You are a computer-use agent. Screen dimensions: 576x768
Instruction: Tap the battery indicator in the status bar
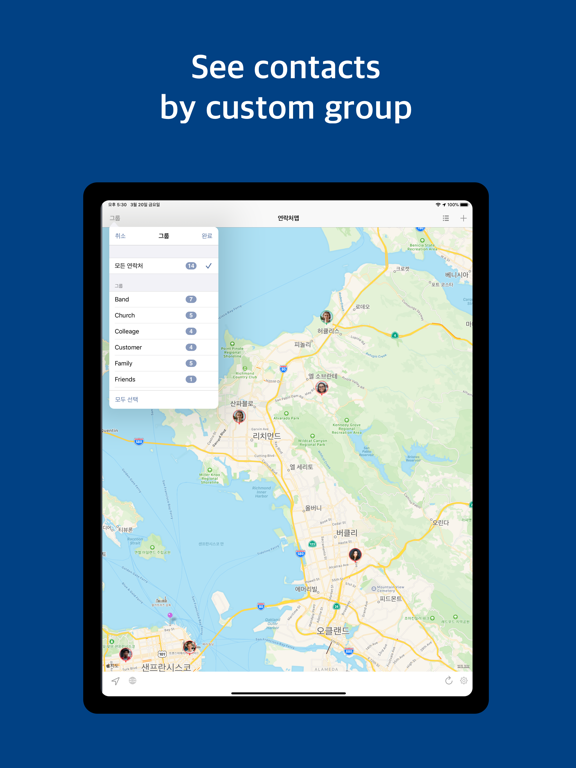click(x=464, y=205)
